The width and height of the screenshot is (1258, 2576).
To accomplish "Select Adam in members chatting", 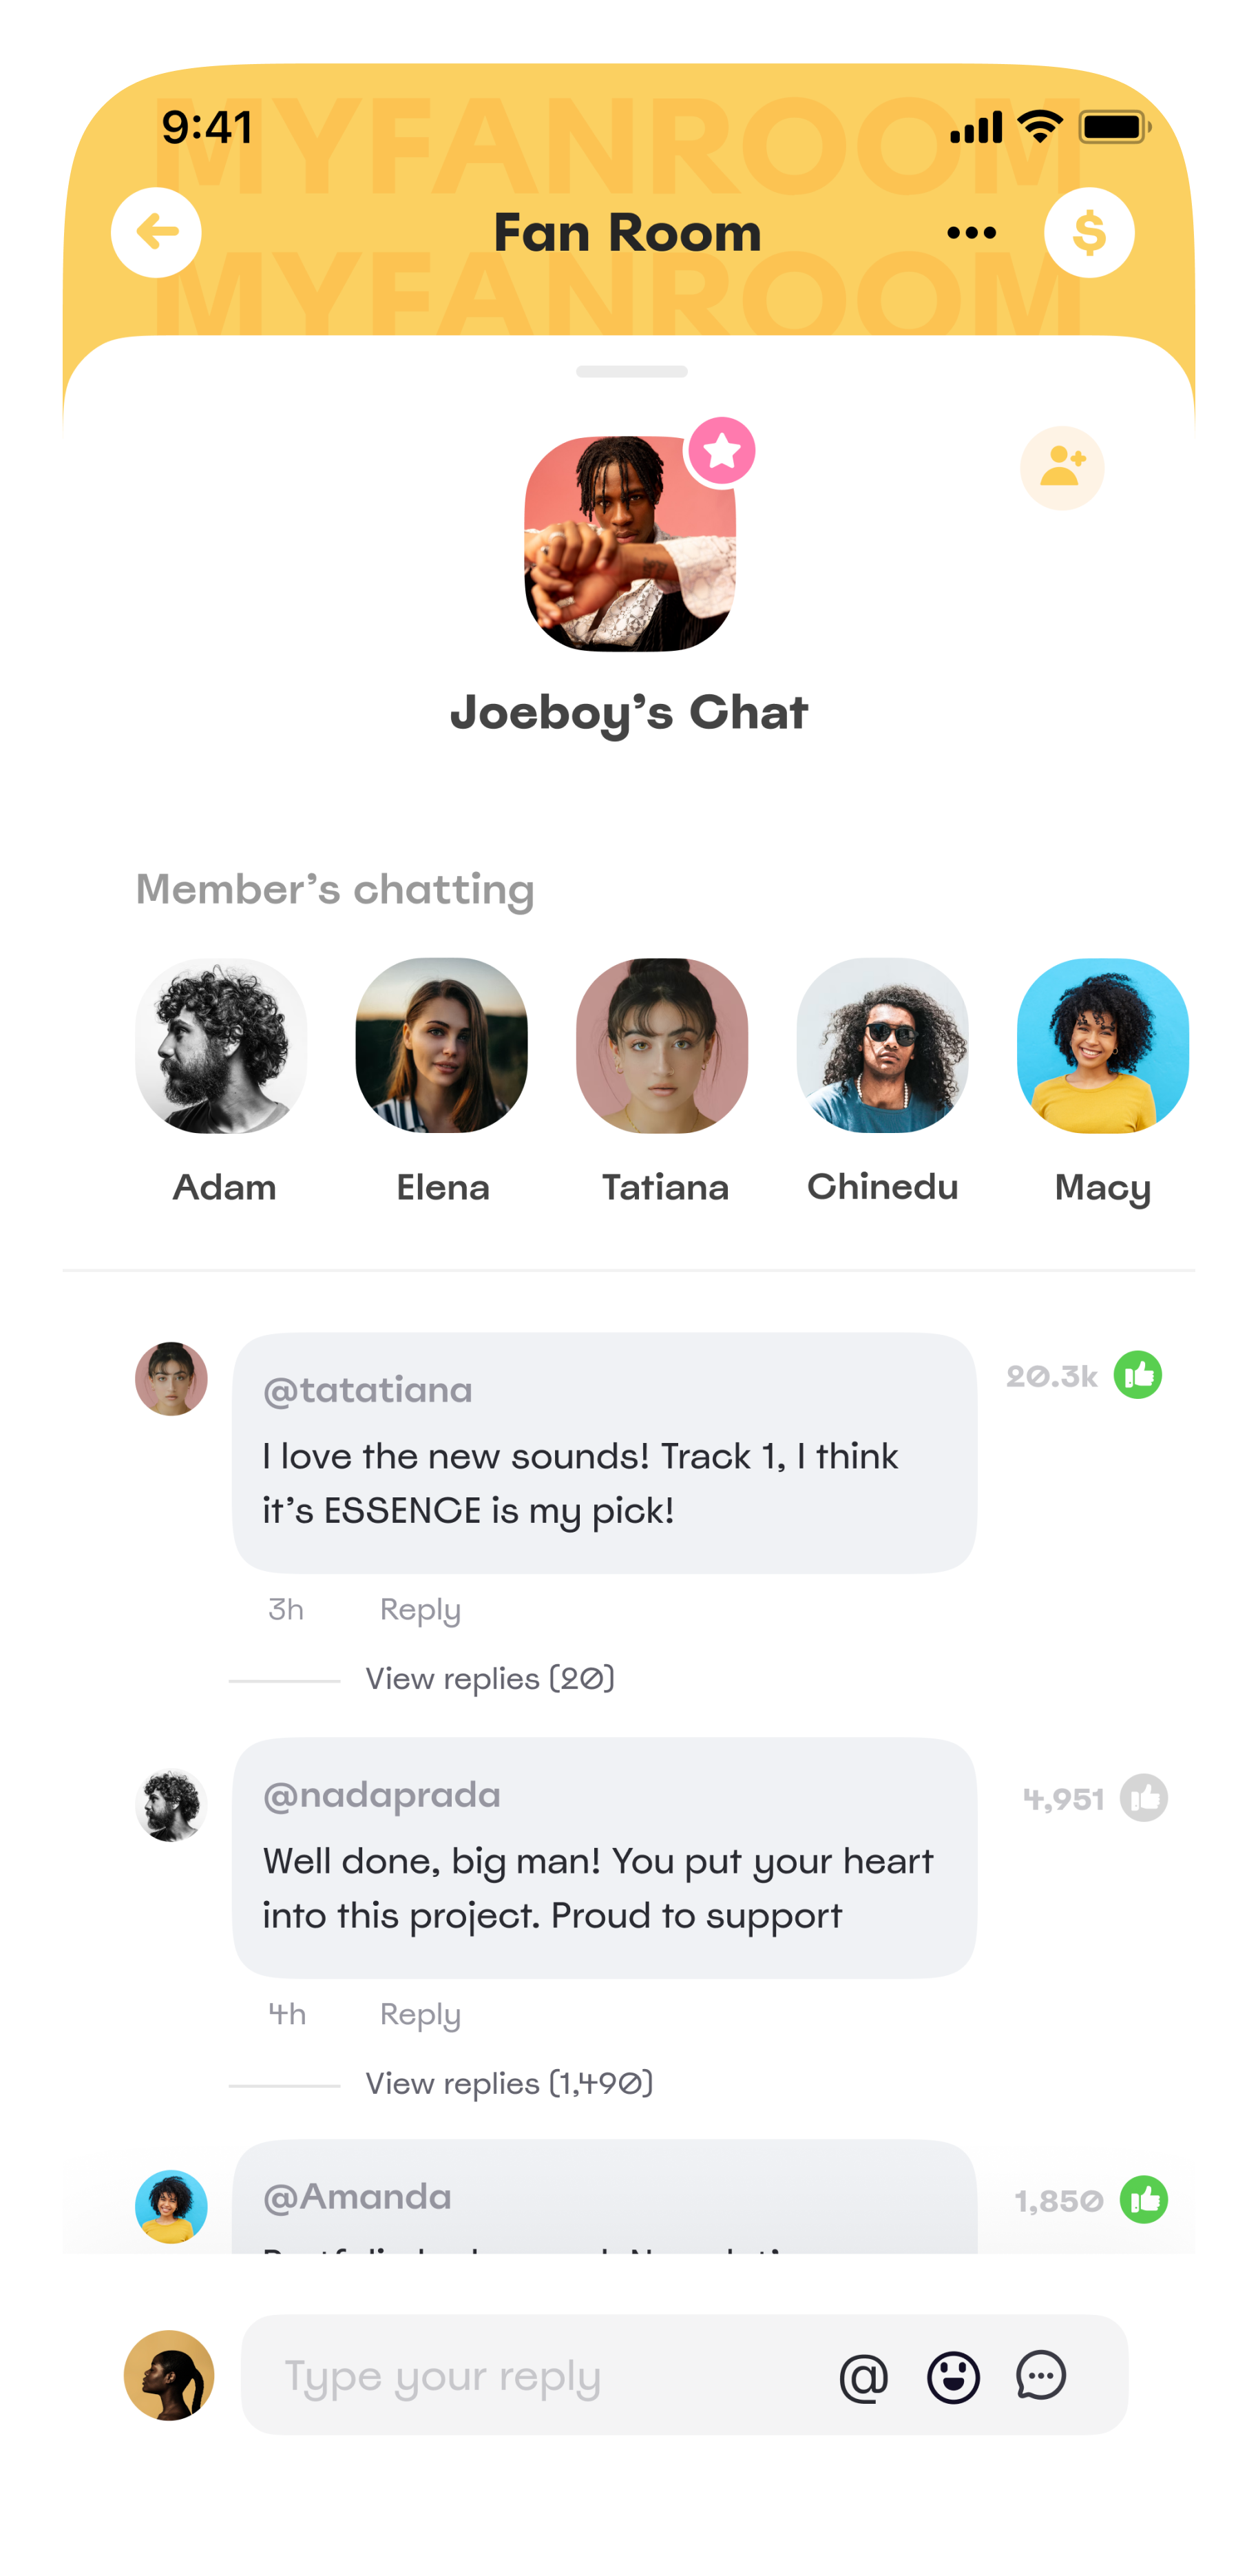I will (221, 1046).
